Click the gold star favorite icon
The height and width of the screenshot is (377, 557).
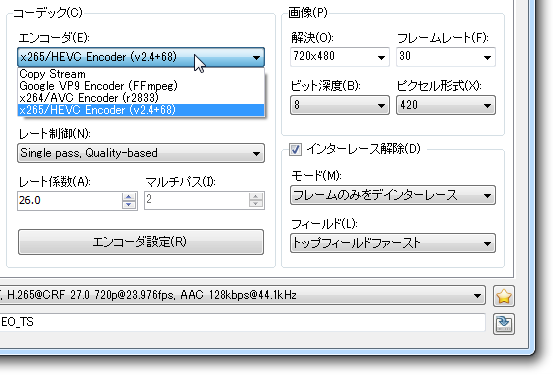click(504, 296)
